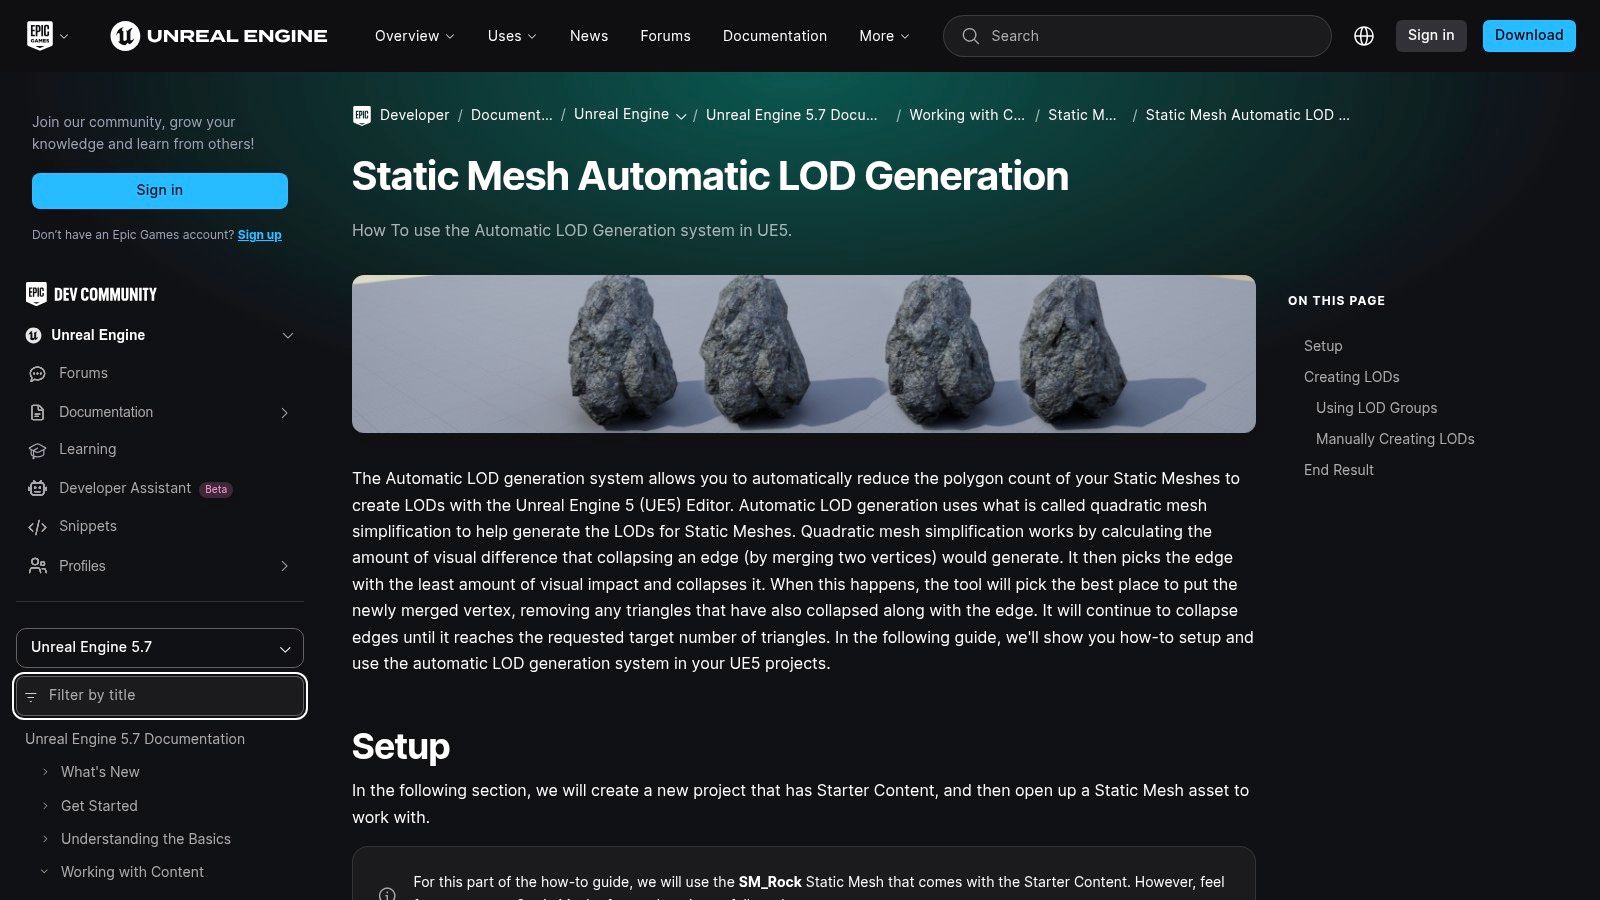Image resolution: width=1600 pixels, height=900 pixels.
Task: Select the Learning graduation cap icon
Action: click(37, 449)
